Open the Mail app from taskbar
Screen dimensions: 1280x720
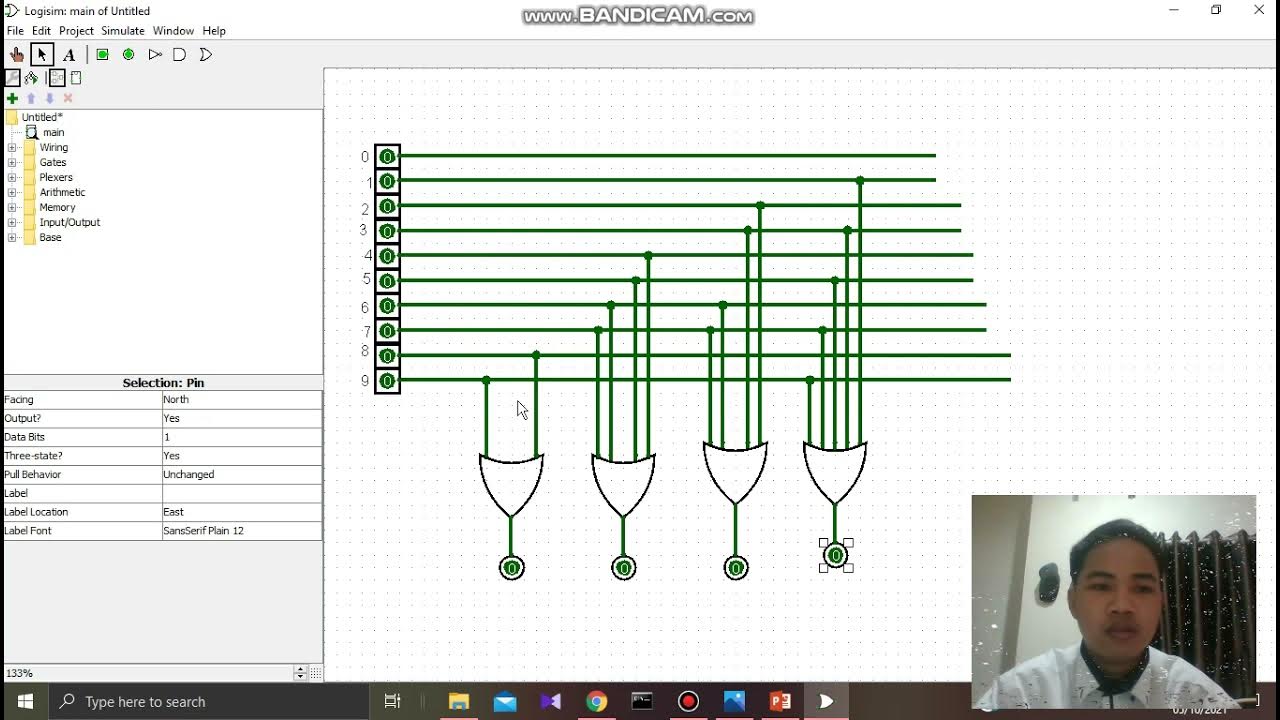click(x=504, y=701)
